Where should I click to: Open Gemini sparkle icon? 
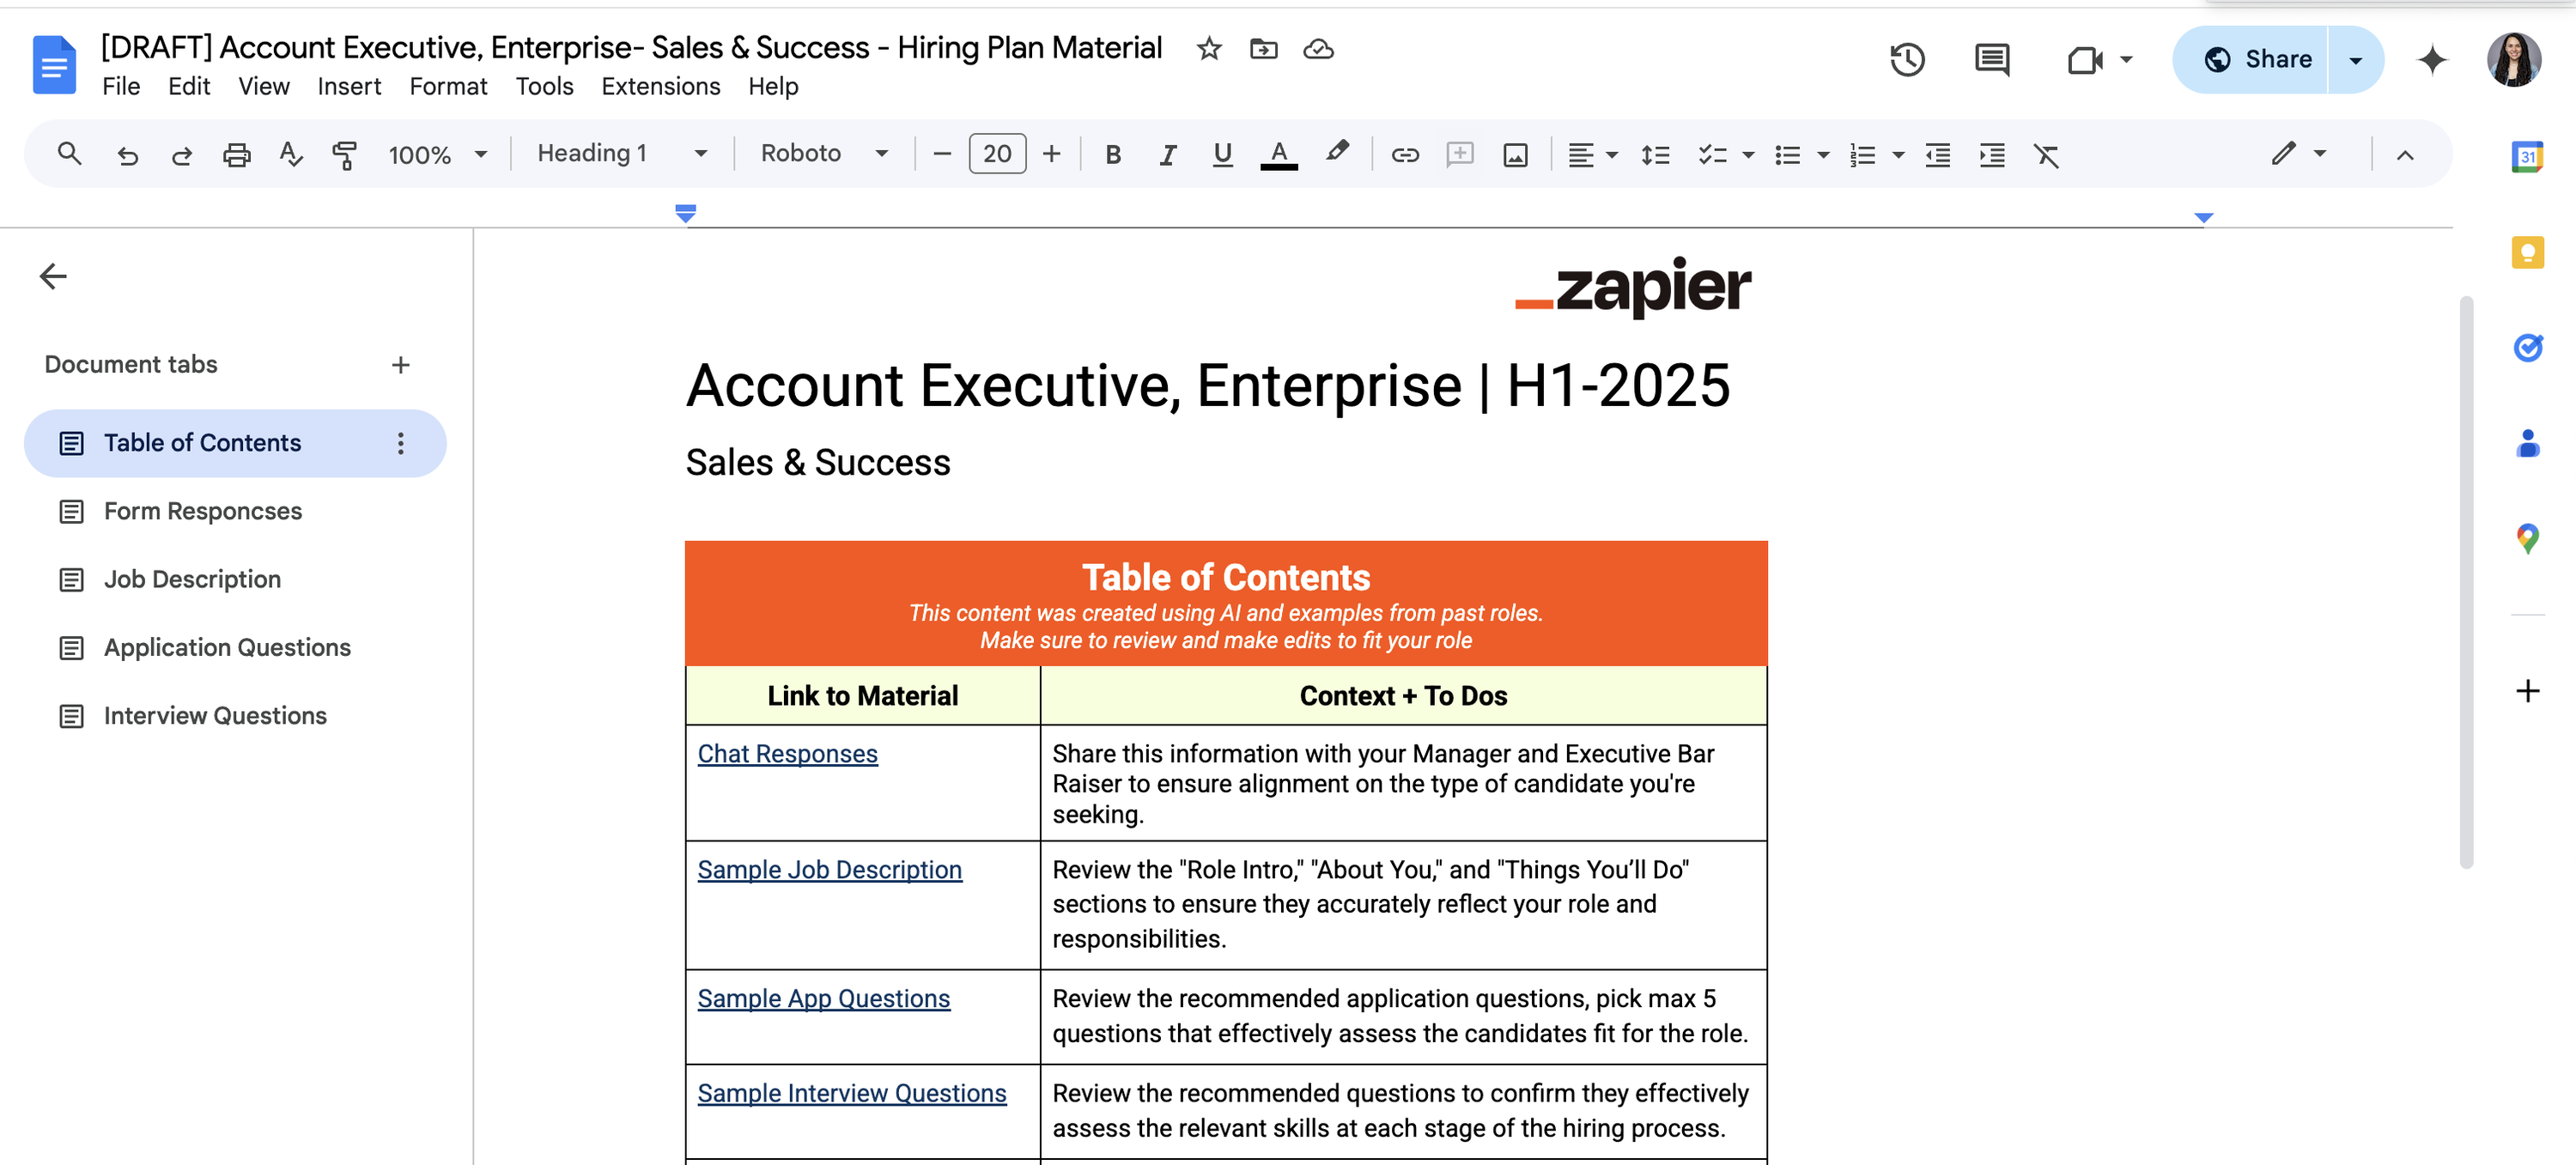2432,60
